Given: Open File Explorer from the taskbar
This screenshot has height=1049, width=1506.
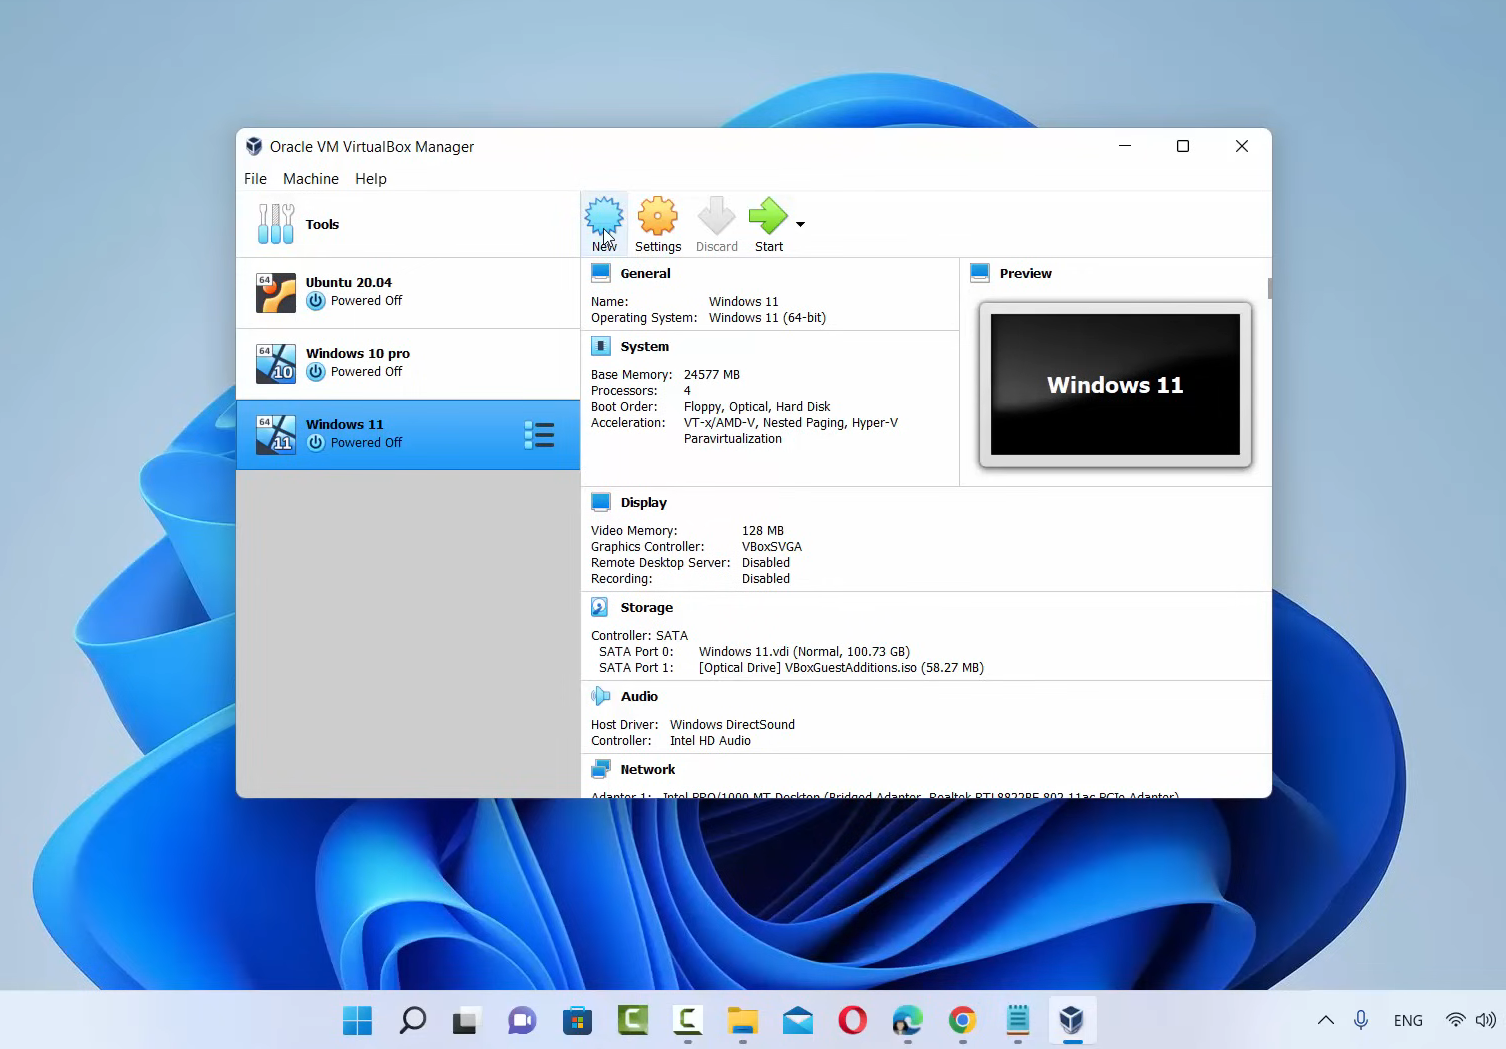Looking at the screenshot, I should [x=743, y=1020].
